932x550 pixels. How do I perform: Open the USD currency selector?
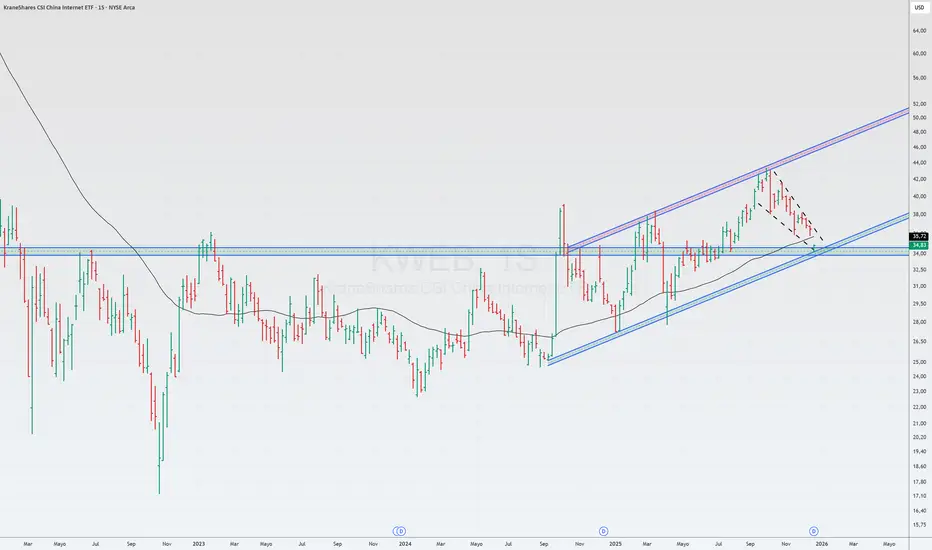[x=919, y=8]
